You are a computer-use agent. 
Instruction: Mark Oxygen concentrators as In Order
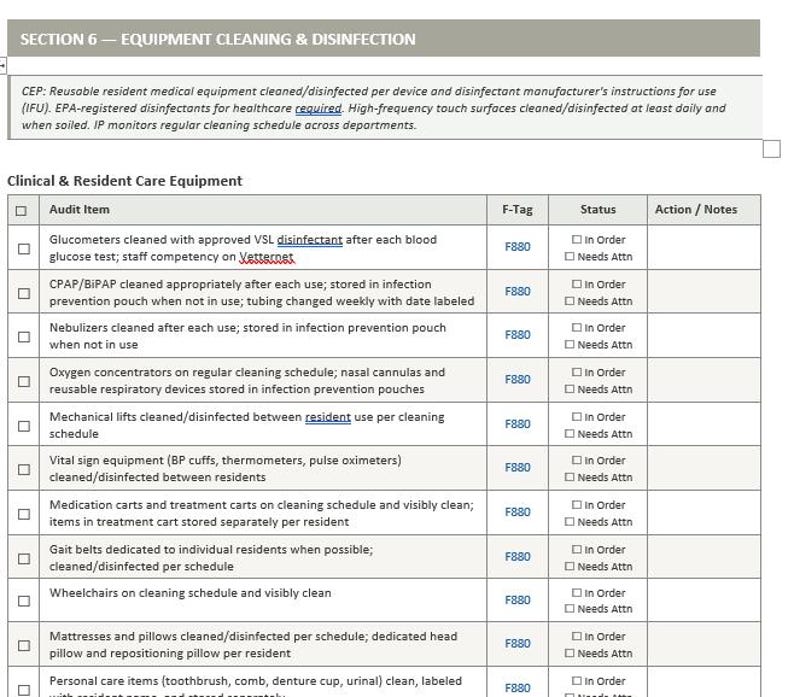pyautogui.click(x=576, y=372)
